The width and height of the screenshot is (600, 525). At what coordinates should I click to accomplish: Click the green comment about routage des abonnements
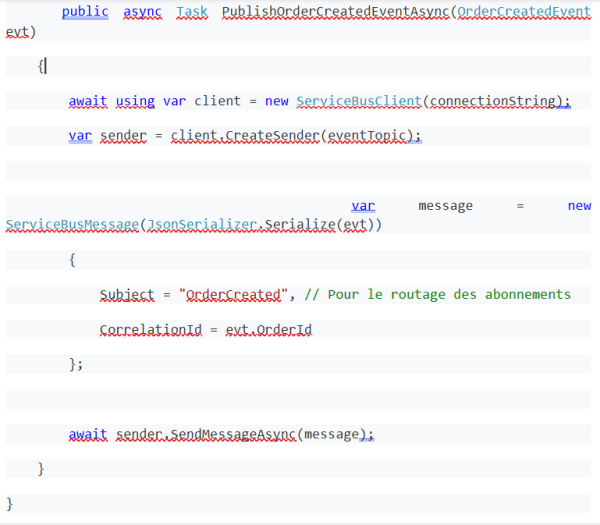[x=436, y=294]
